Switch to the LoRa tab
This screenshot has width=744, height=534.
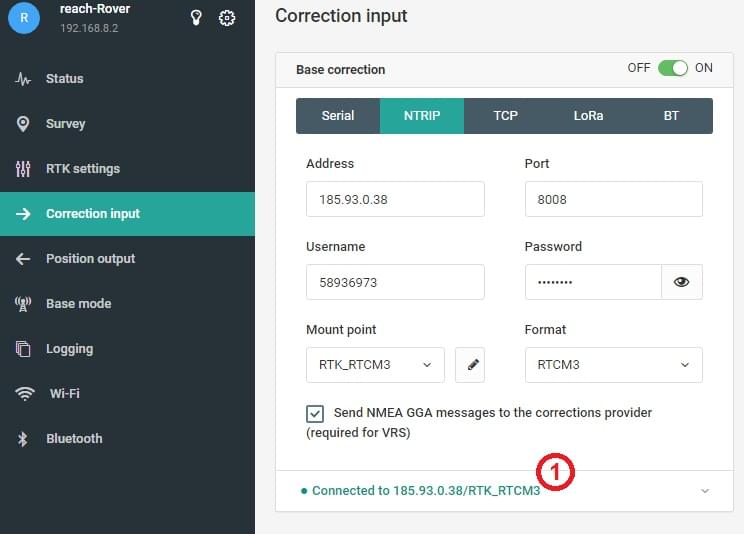point(588,115)
